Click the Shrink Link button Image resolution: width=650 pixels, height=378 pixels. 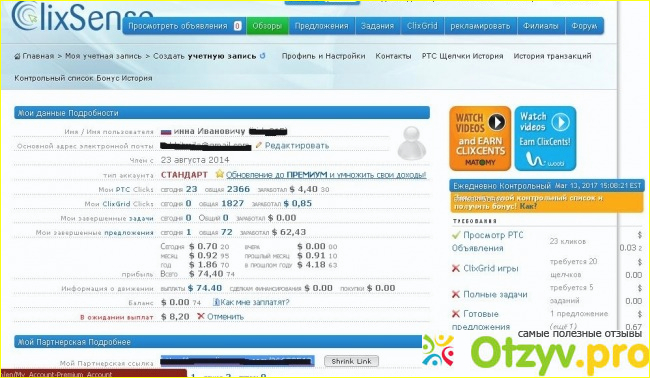[x=351, y=361]
